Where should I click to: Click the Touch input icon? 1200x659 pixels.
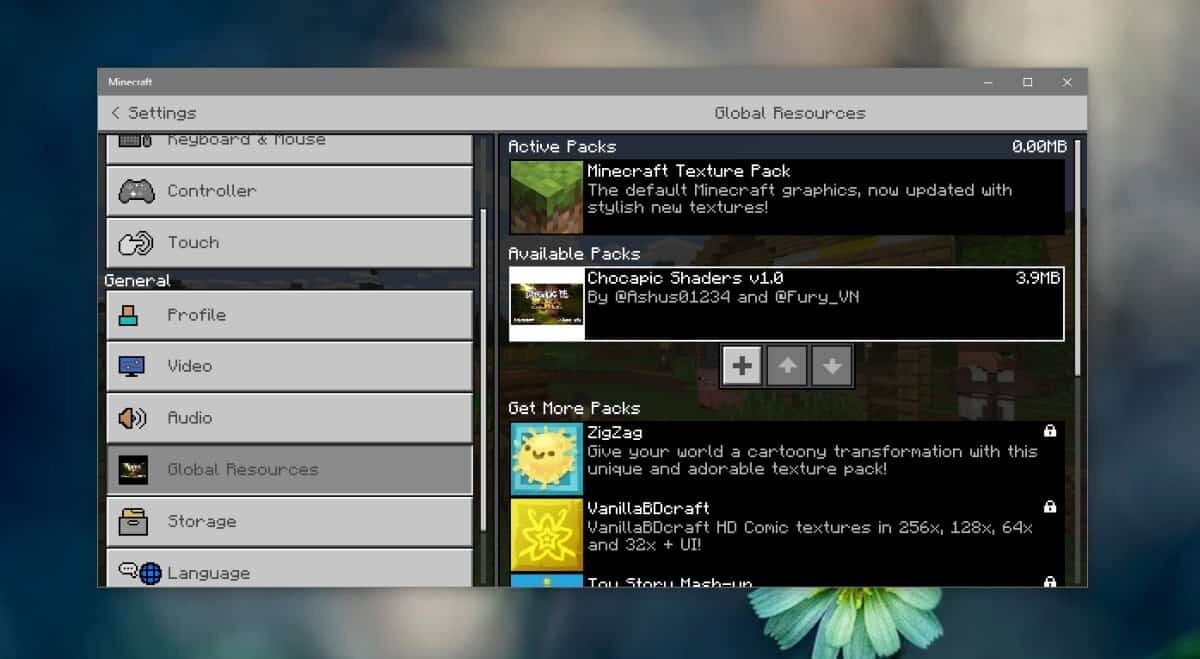click(x=137, y=242)
